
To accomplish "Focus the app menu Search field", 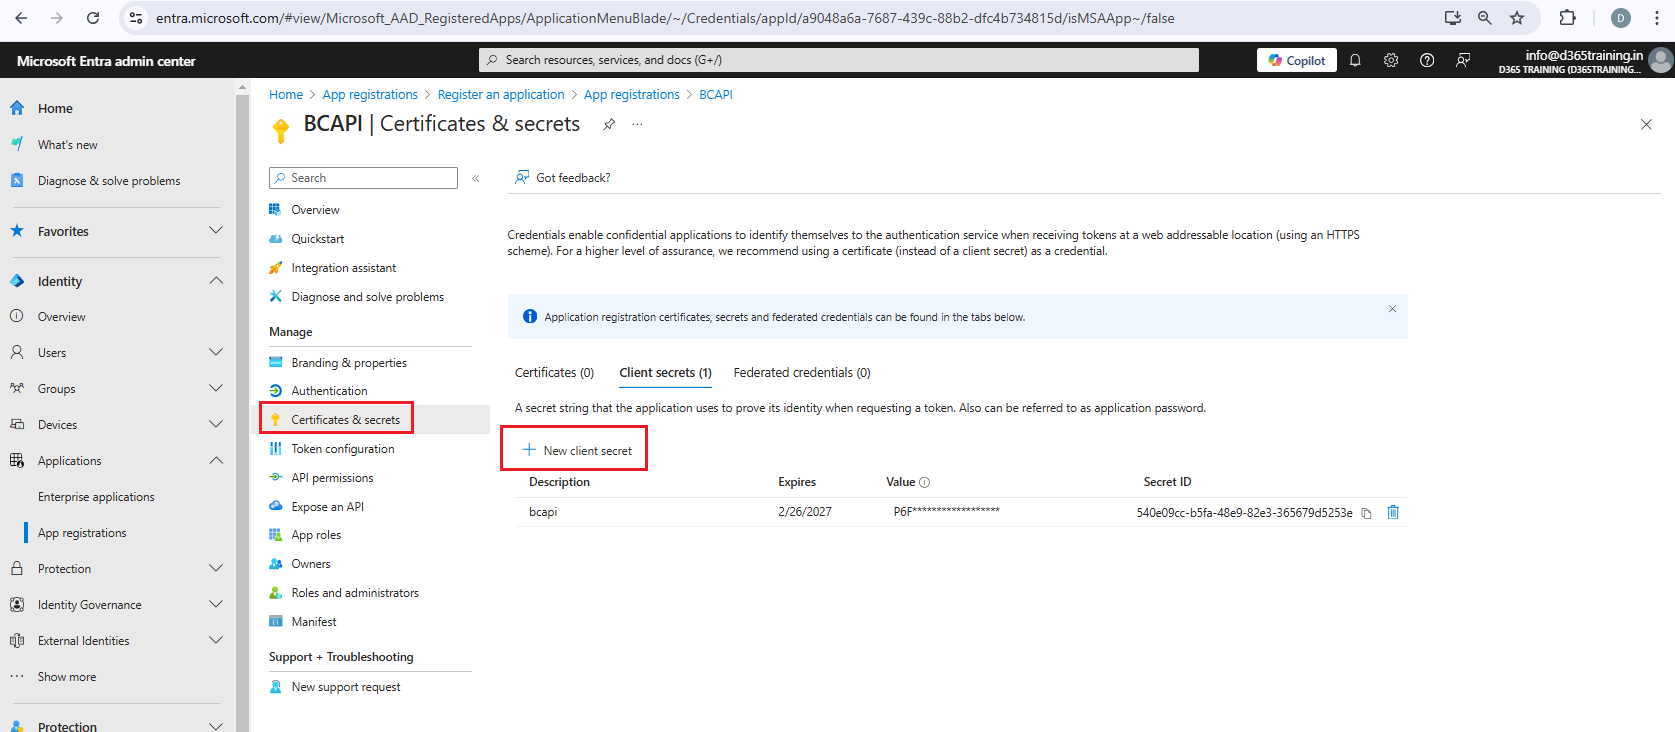I will [363, 178].
